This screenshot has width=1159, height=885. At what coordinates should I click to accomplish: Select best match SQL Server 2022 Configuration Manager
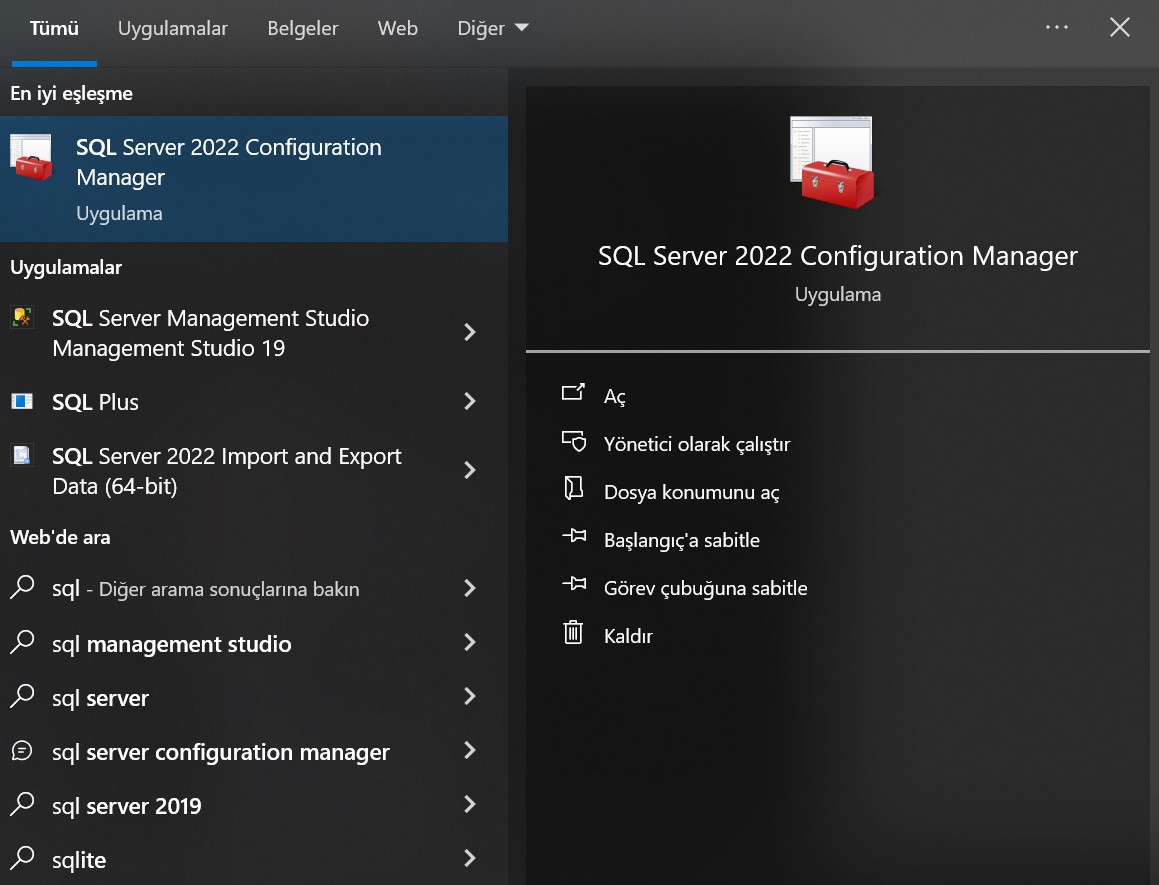pyautogui.click(x=228, y=178)
